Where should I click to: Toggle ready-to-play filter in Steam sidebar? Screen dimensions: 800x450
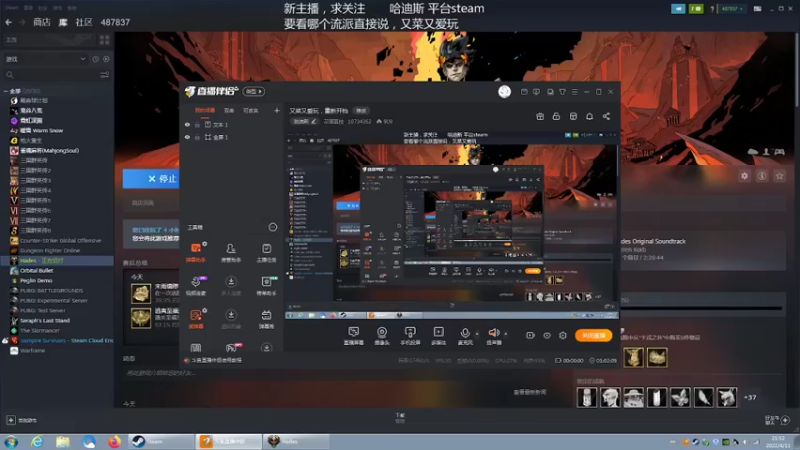click(106, 59)
